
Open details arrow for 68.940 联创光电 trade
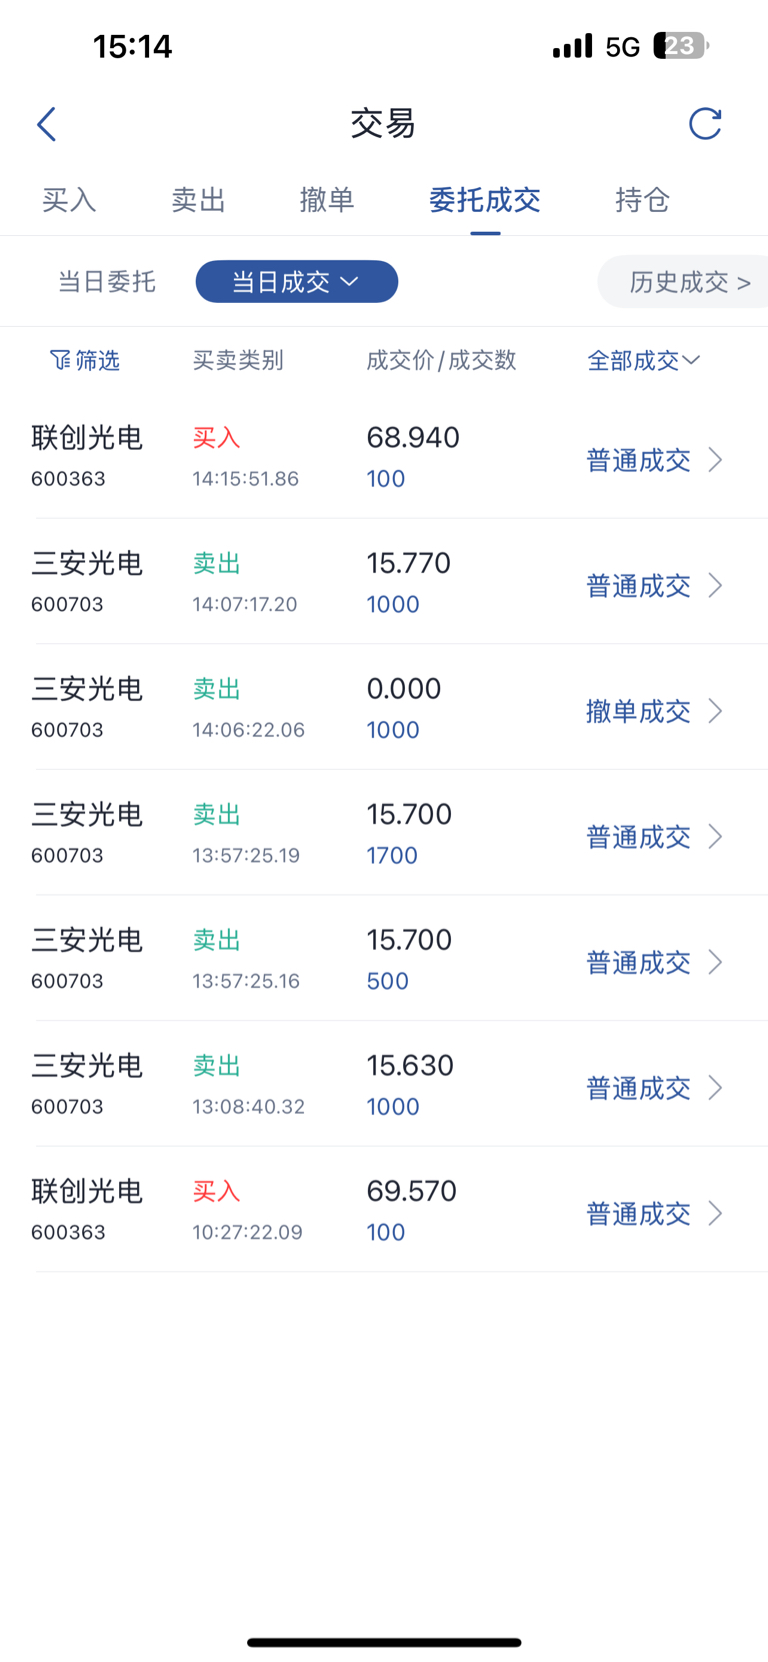pyautogui.click(x=715, y=460)
